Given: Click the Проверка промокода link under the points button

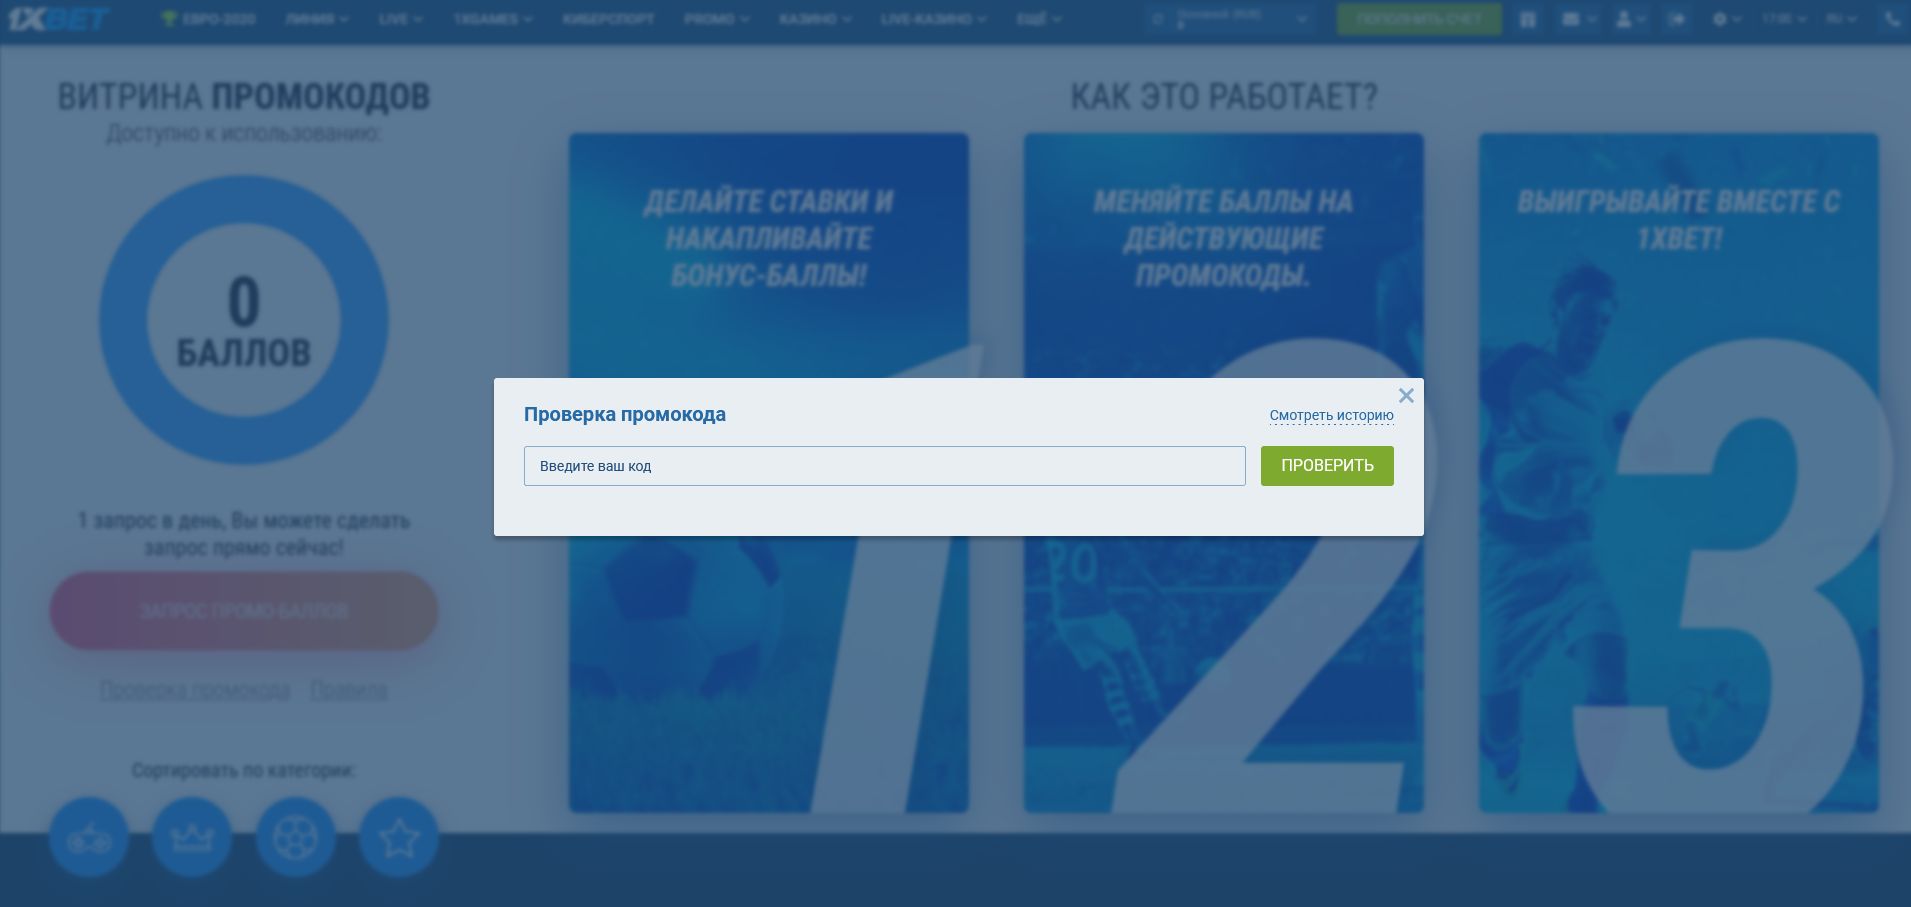Looking at the screenshot, I should pos(195,690).
